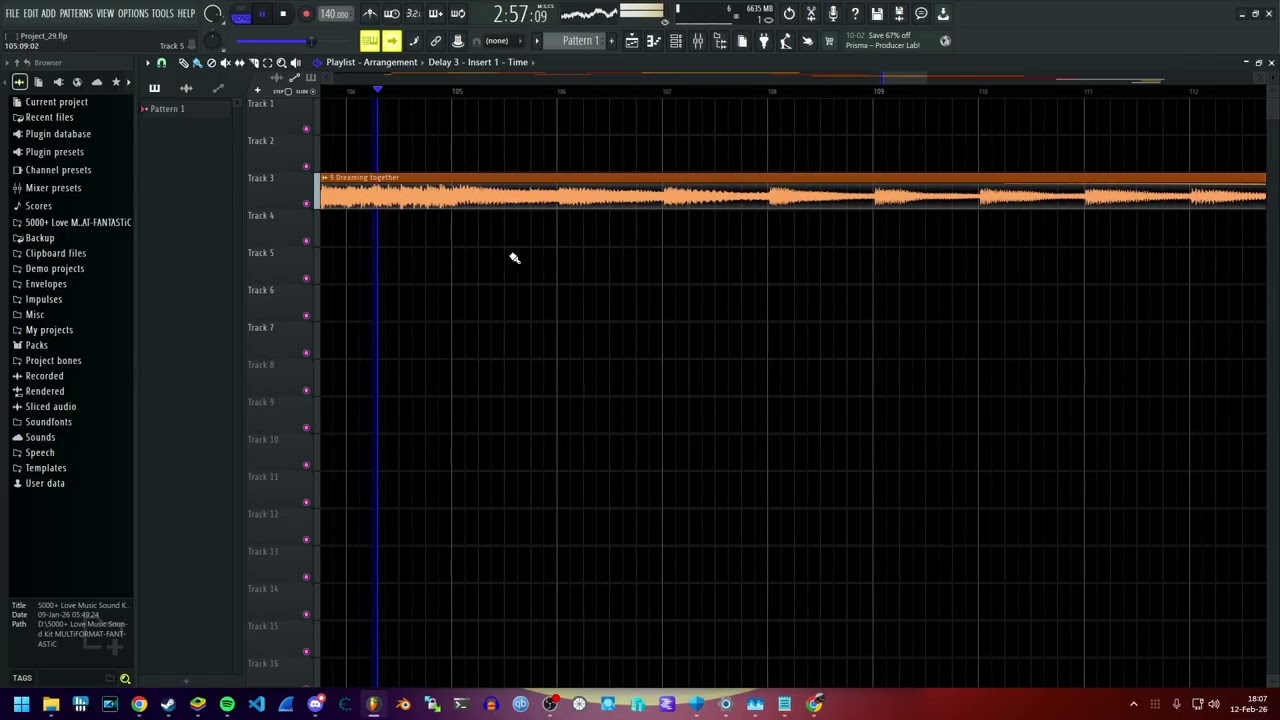Toggle the metronome
Screen dimensions: 1280x720
(x=370, y=14)
